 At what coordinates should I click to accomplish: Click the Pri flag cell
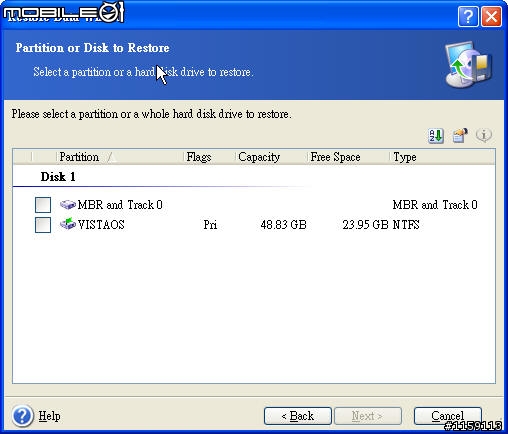tap(210, 225)
